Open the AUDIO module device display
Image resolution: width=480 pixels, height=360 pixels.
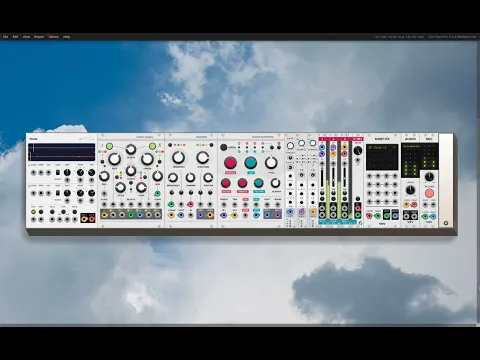tap(410, 160)
